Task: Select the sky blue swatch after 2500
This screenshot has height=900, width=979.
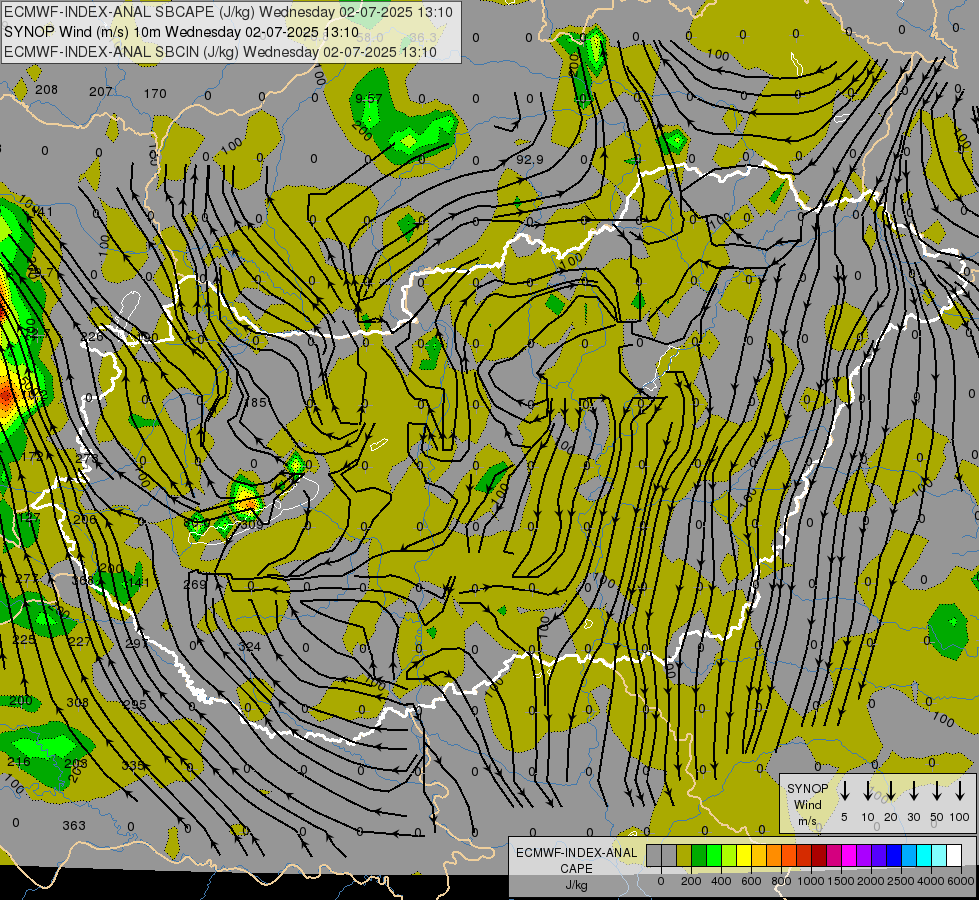Action: click(x=908, y=855)
